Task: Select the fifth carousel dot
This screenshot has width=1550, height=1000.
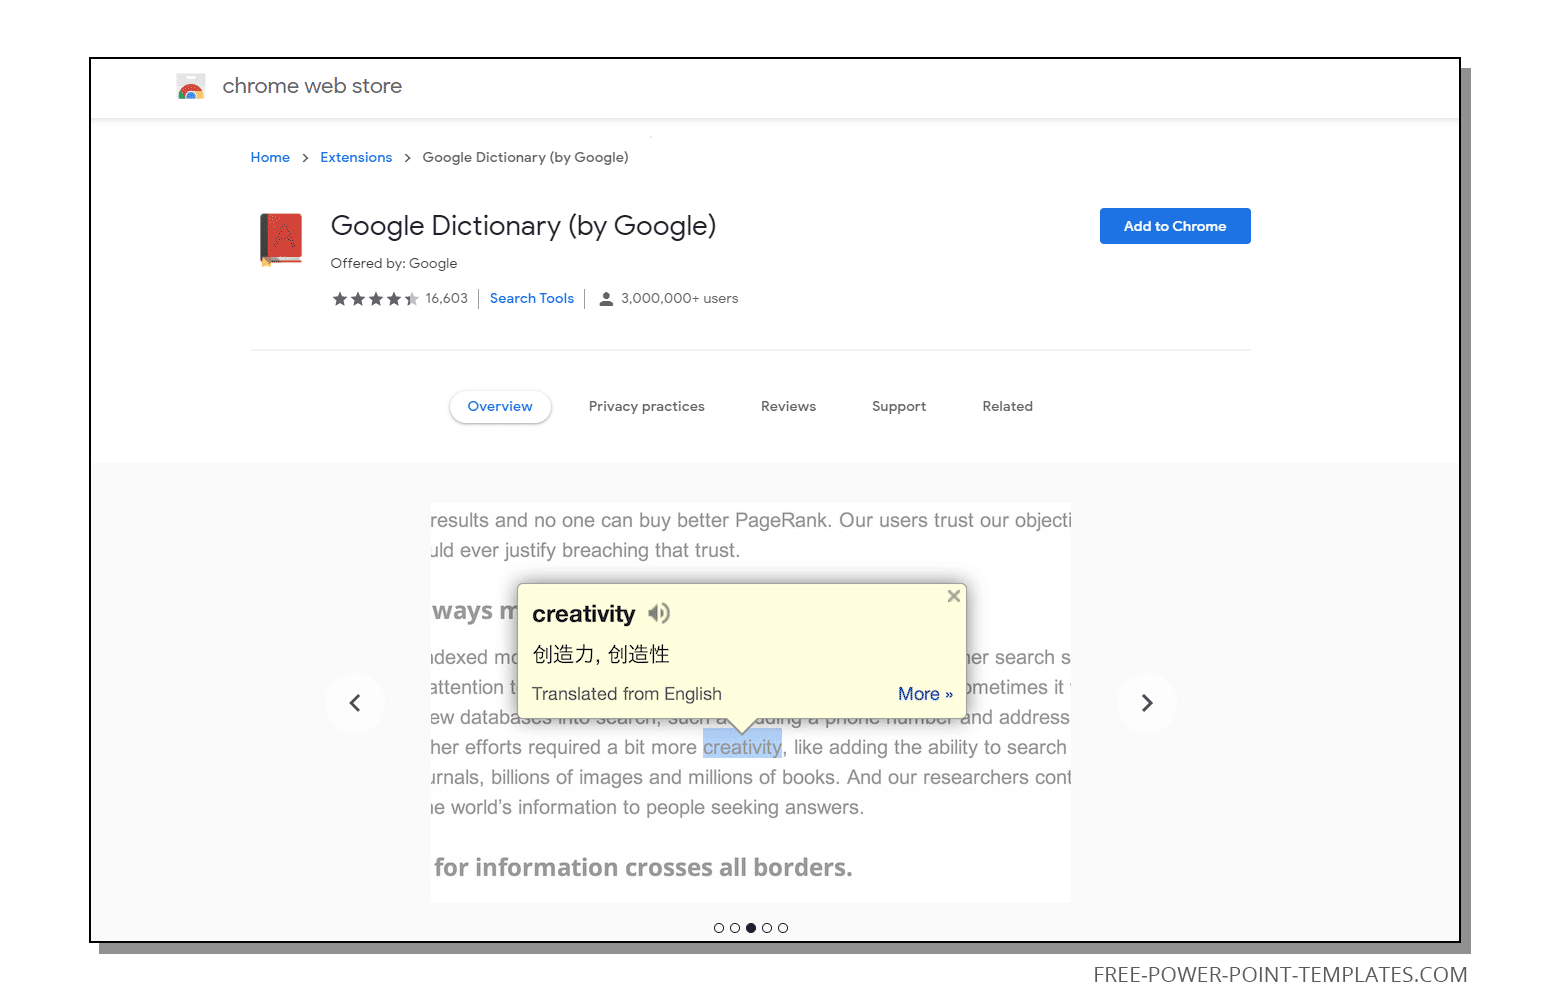Action: point(783,928)
